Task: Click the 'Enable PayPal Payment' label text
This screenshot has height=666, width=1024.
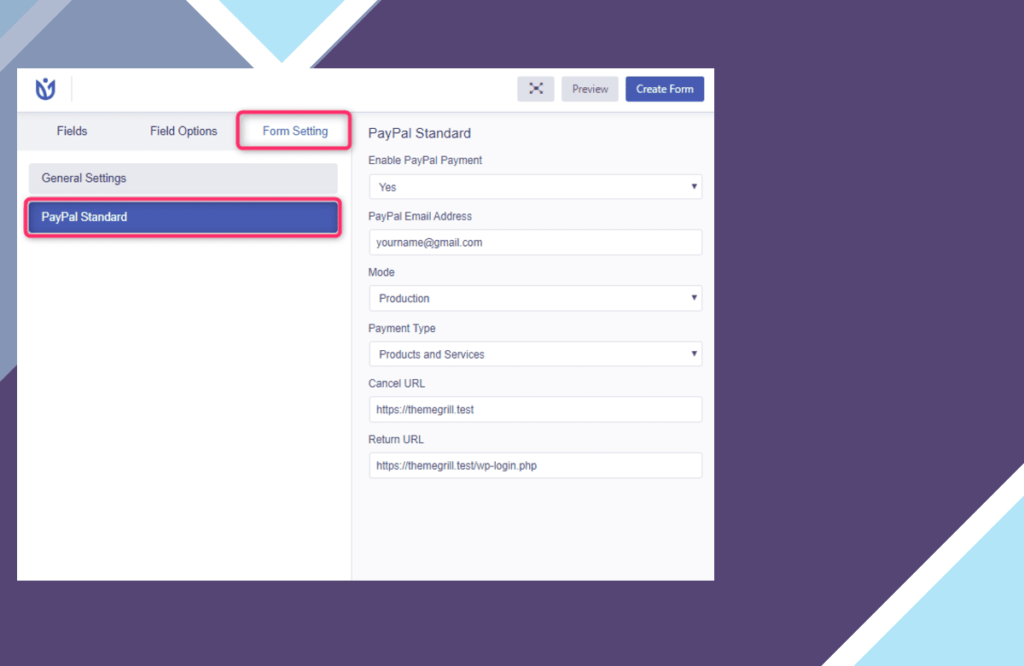Action: tap(425, 160)
